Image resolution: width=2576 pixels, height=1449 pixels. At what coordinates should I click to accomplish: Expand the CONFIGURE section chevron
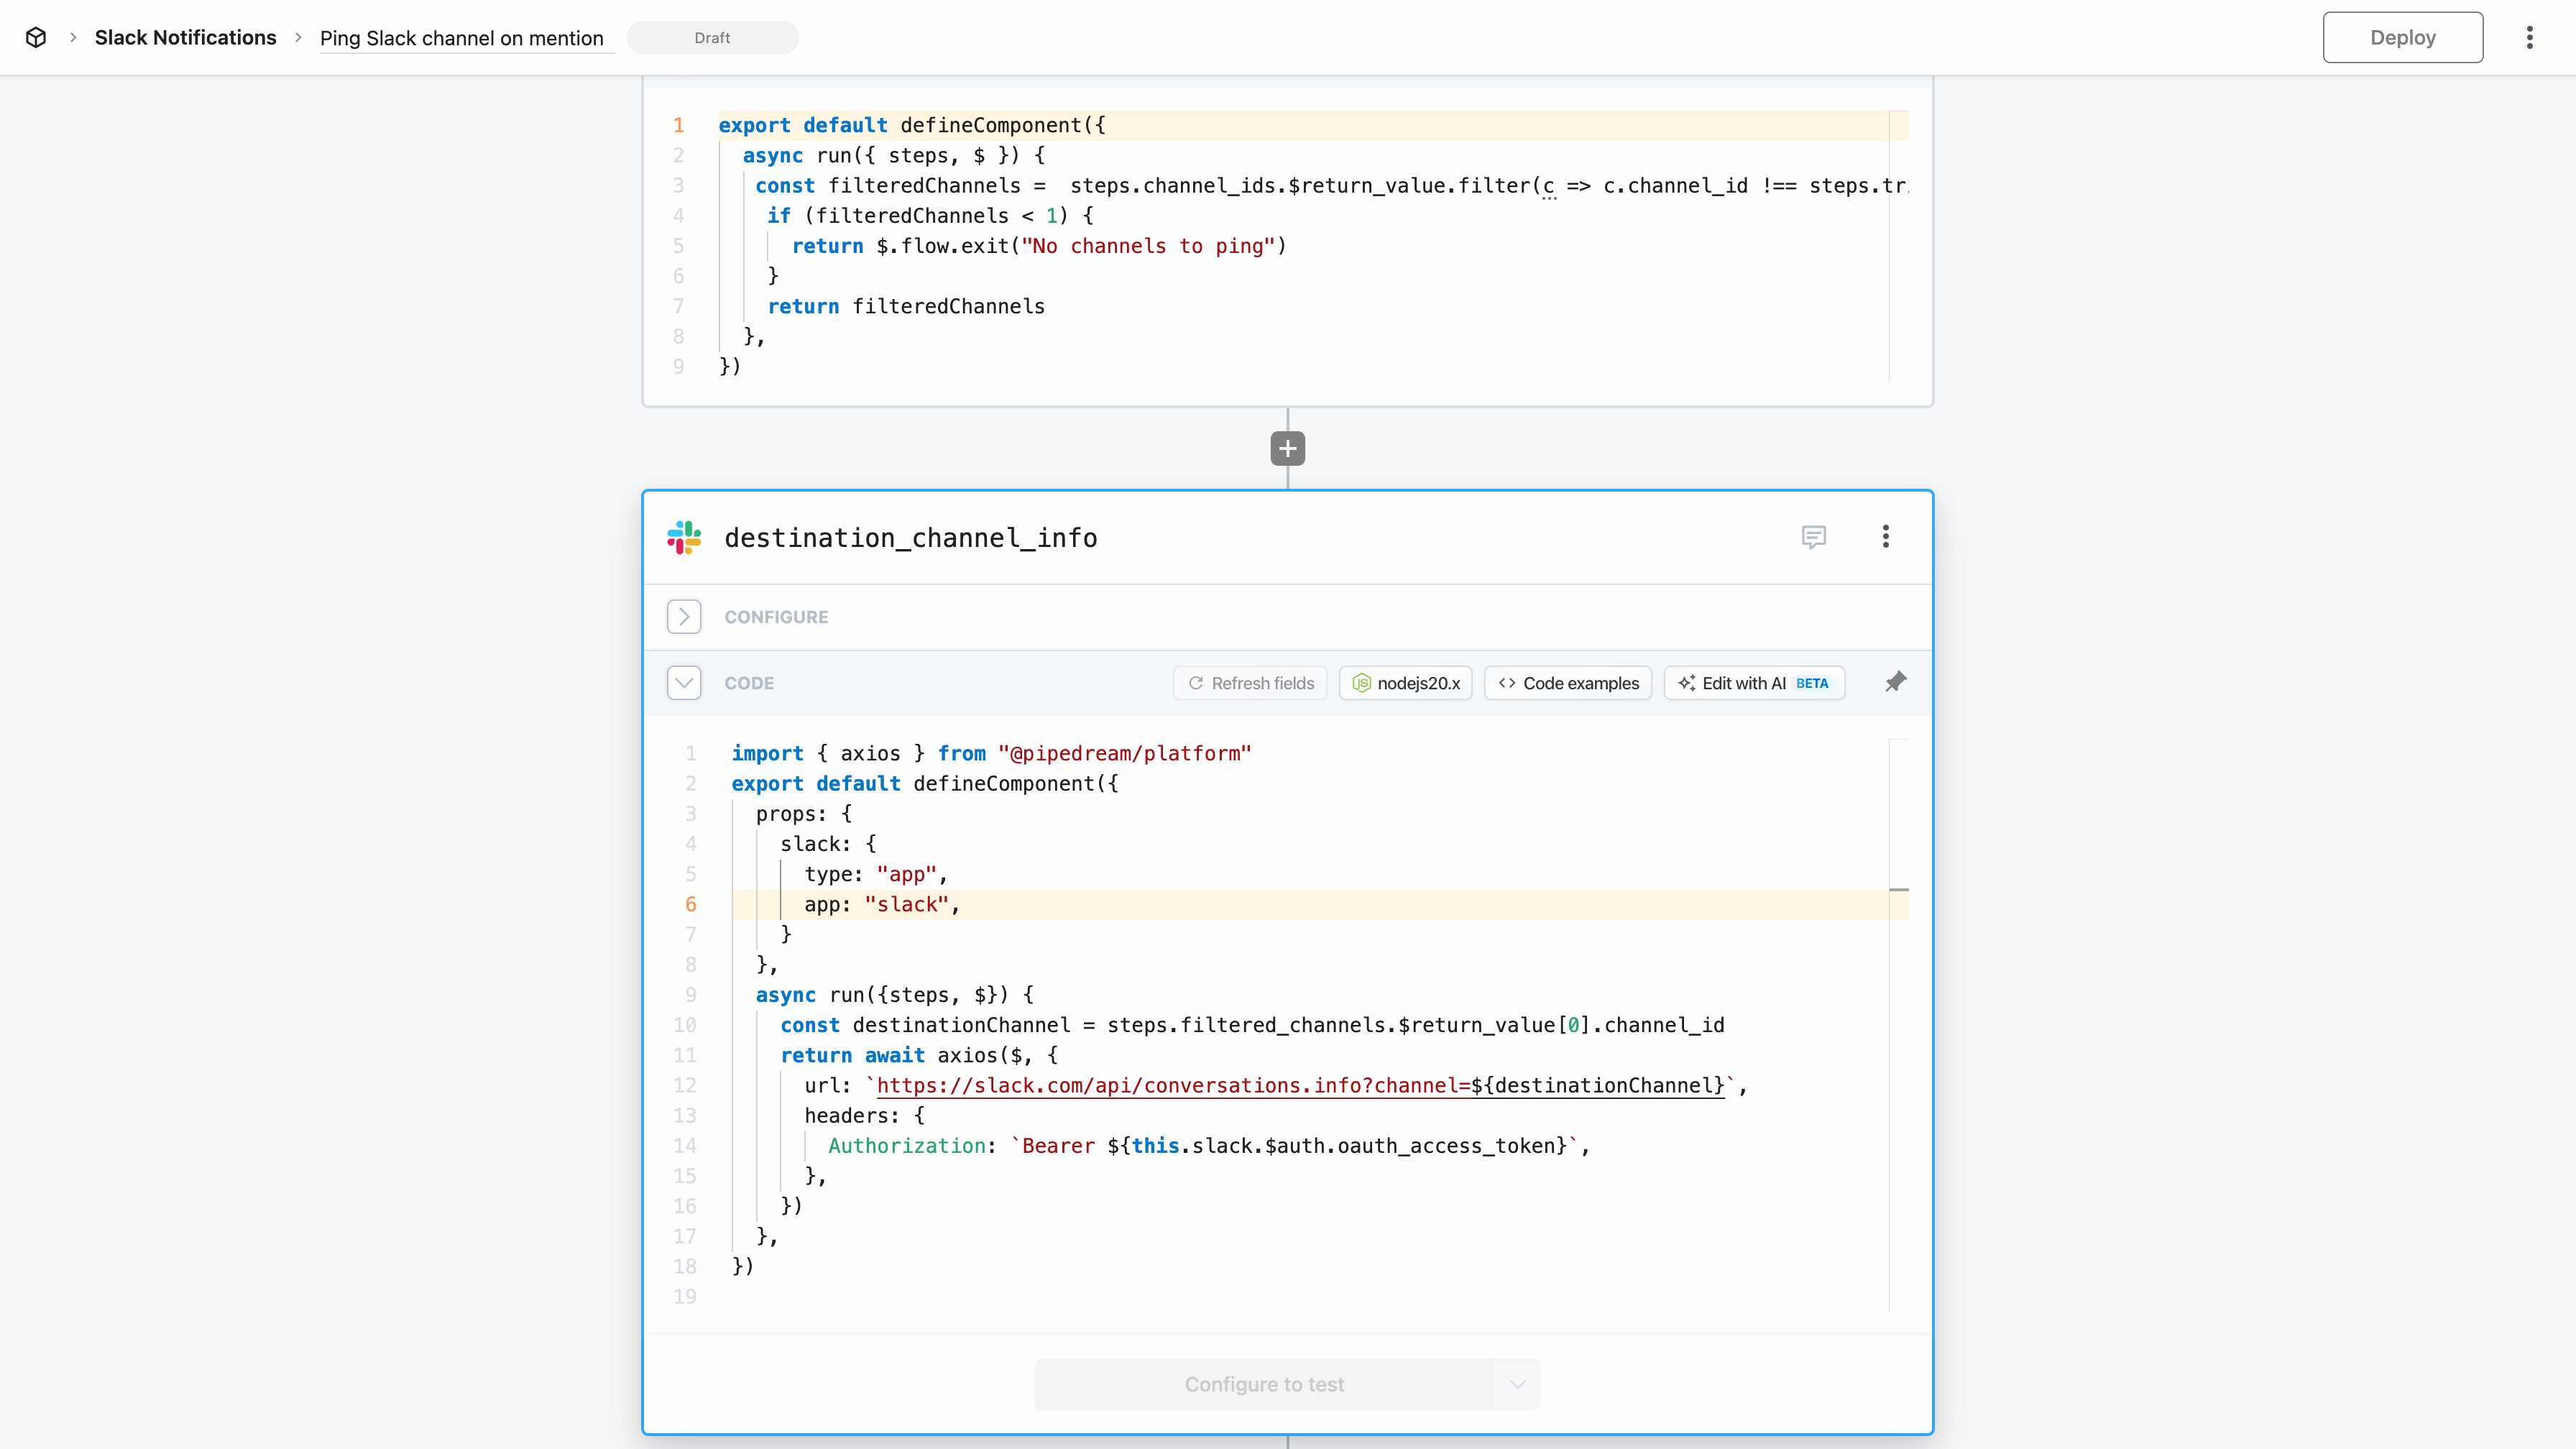tap(684, 616)
